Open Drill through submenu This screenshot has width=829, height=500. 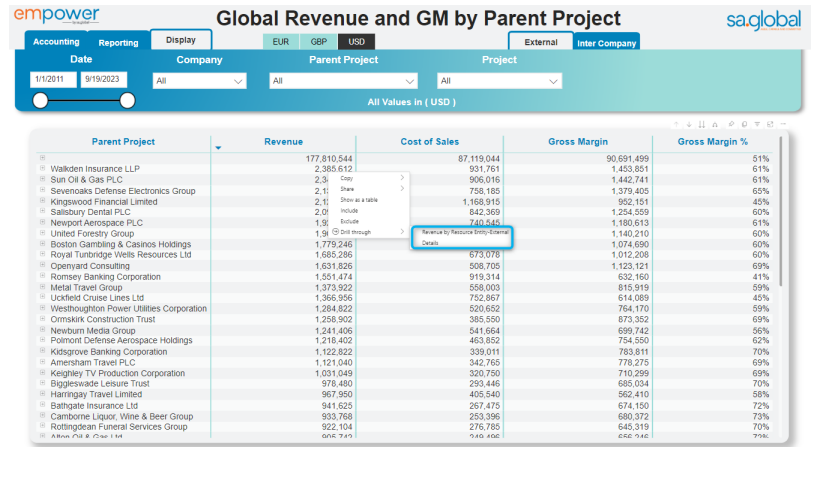(x=370, y=232)
